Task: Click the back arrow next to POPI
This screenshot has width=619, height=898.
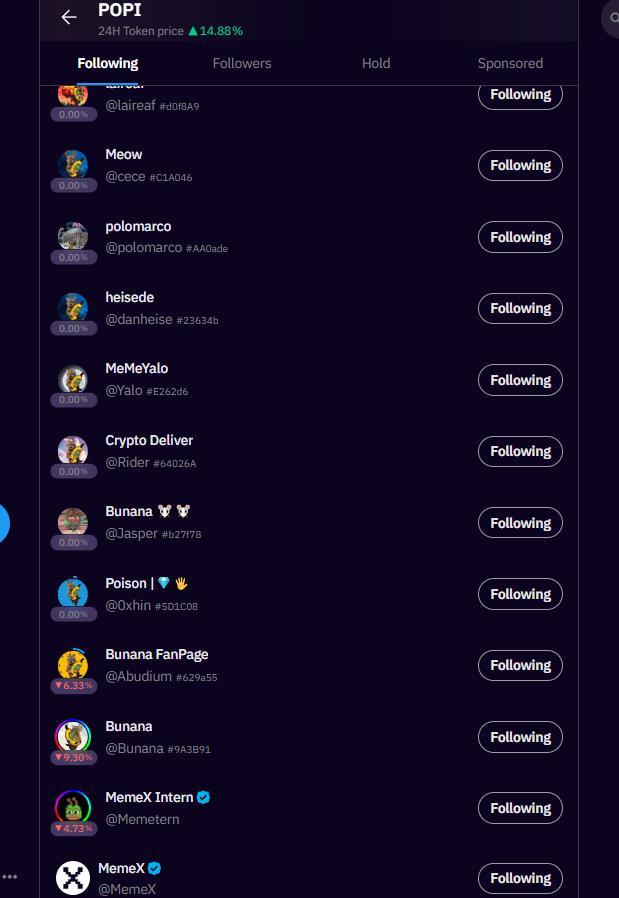Action: tap(69, 17)
